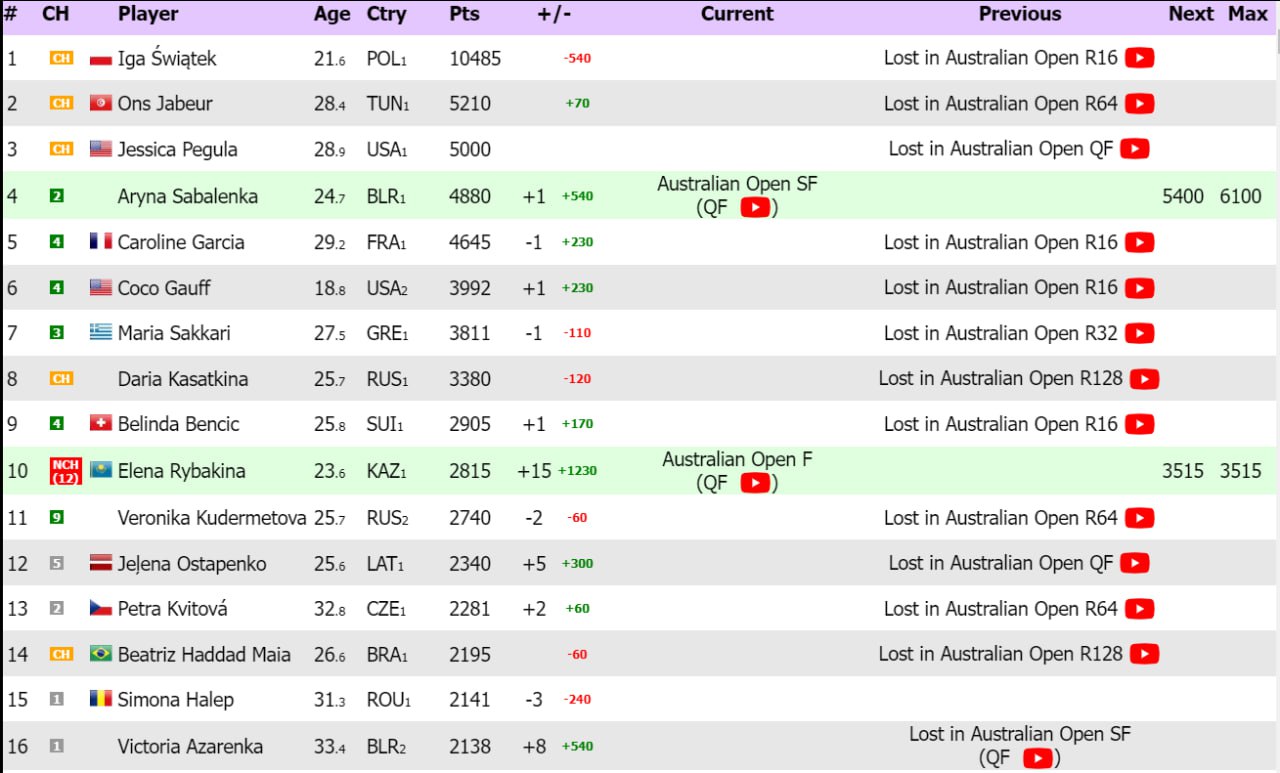
Task: Open Coco Gauff's player name link
Action: [x=164, y=288]
